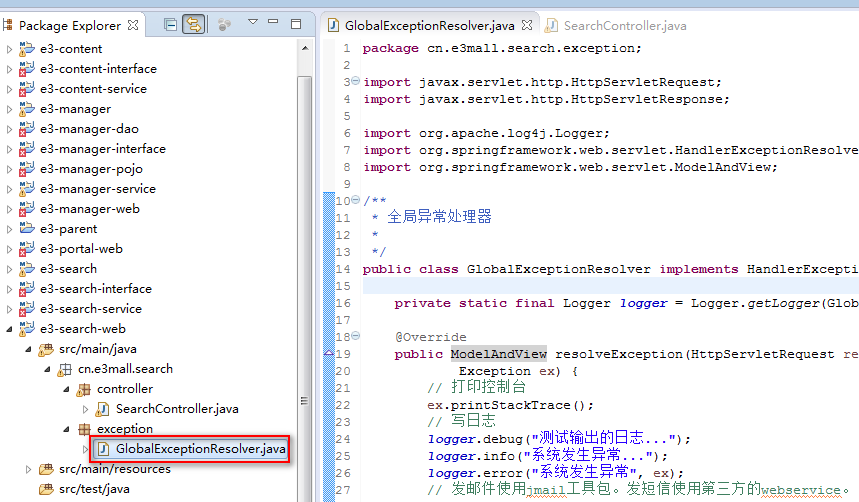Fold the Javadoc comment at line 10

[x=356, y=200]
